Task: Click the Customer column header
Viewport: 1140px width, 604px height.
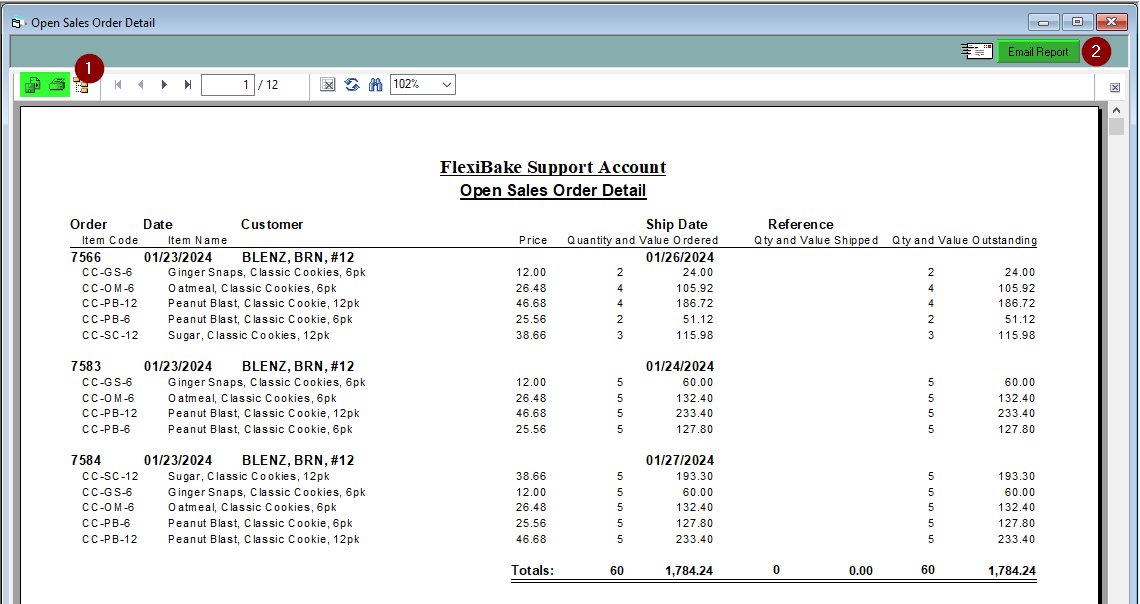Action: click(272, 225)
